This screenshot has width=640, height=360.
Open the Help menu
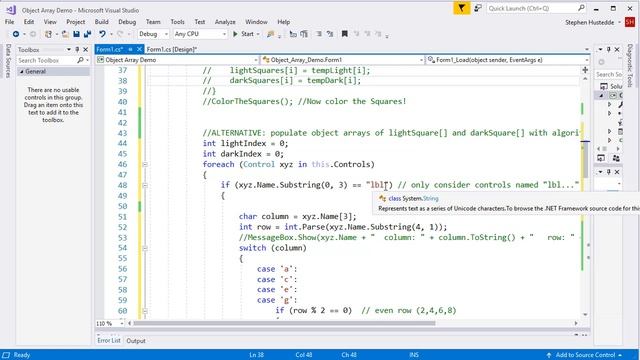pyautogui.click(x=284, y=22)
